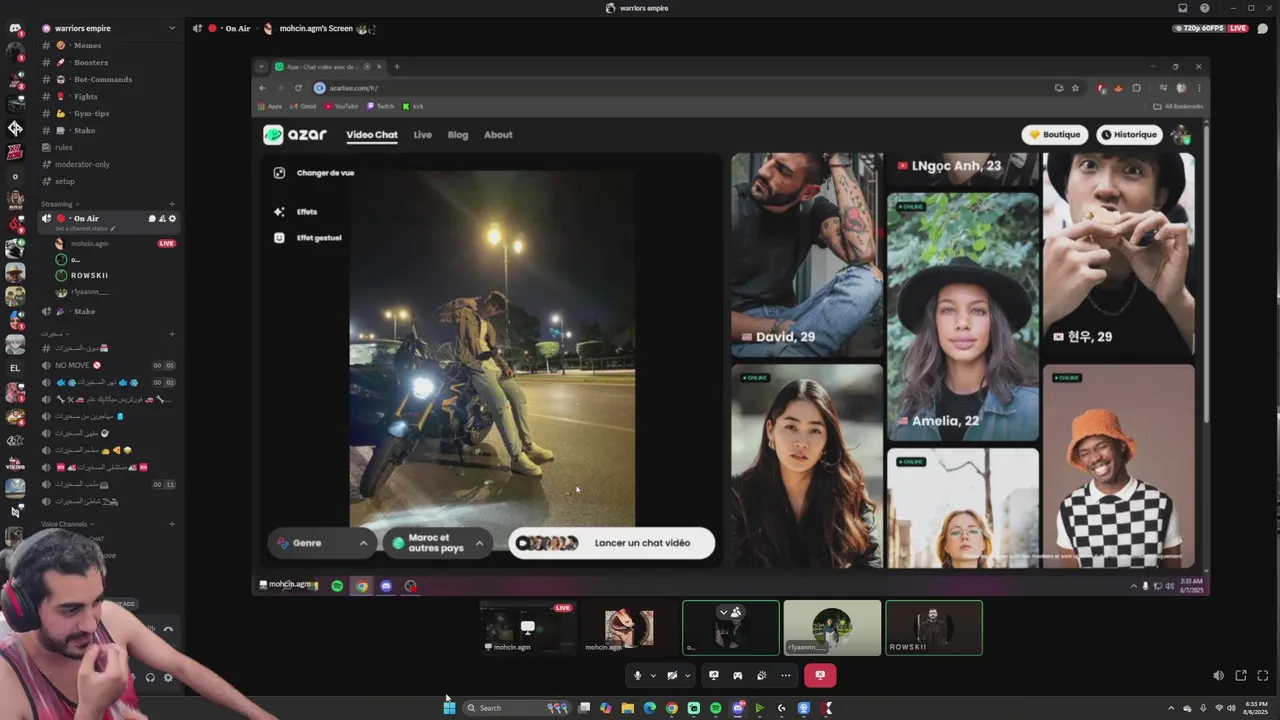The image size is (1280, 720).
Task: Open the Fights channel
Action: coord(108,96)
